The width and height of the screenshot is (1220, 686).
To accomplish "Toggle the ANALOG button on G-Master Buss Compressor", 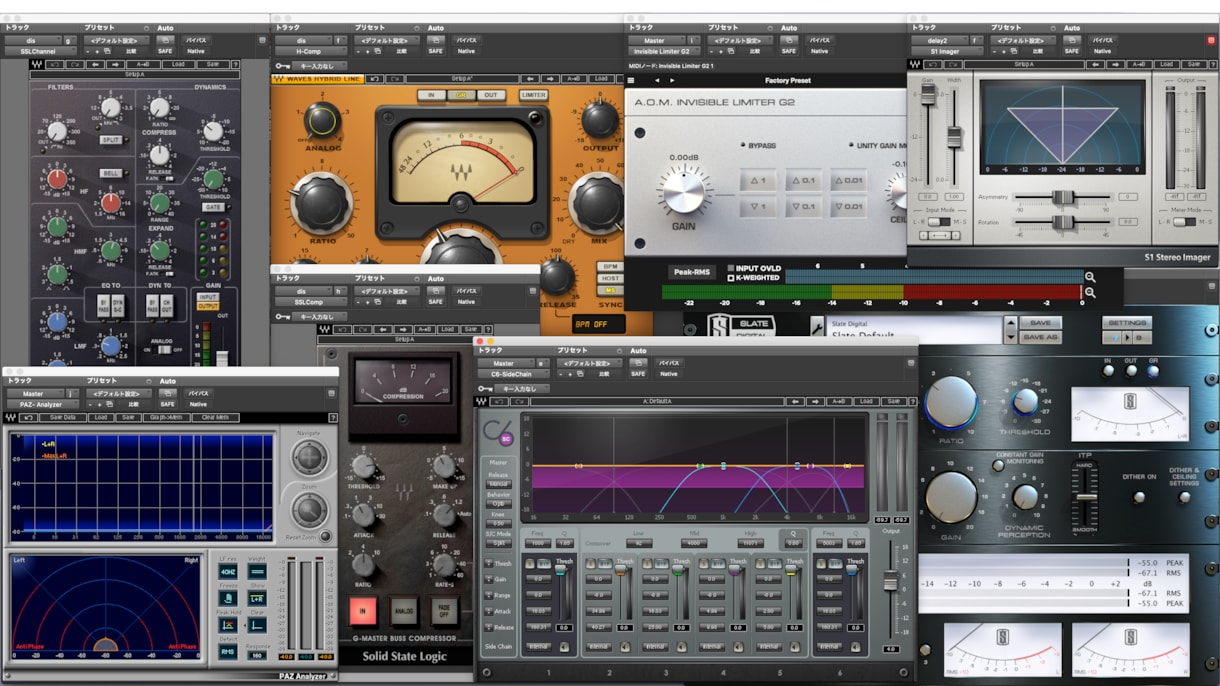I will [x=403, y=610].
